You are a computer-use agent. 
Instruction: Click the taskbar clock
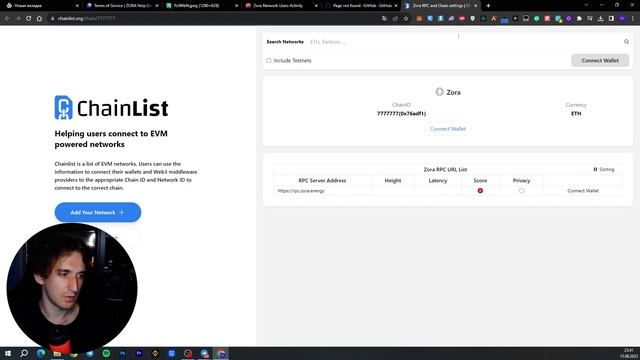click(628, 353)
